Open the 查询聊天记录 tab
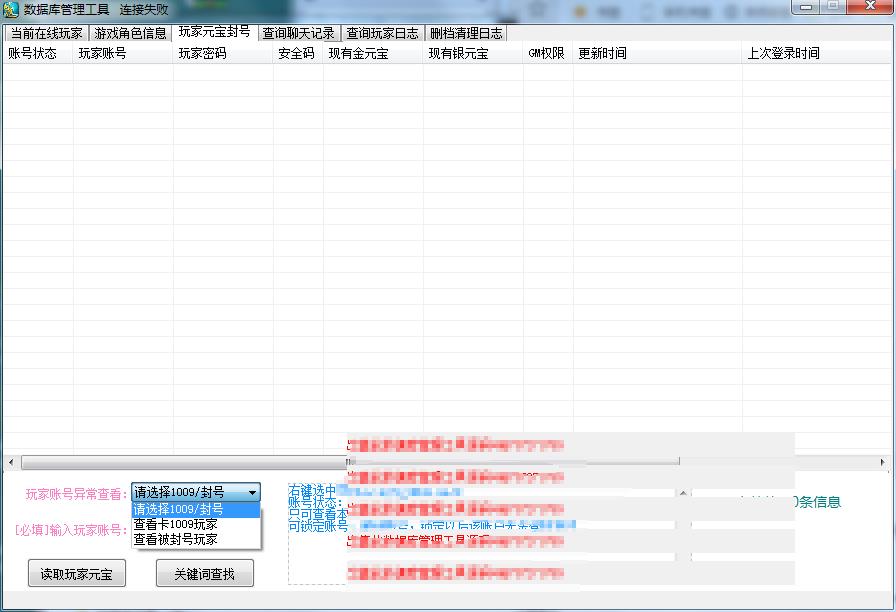Image resolution: width=896 pixels, height=612 pixels. click(x=298, y=33)
